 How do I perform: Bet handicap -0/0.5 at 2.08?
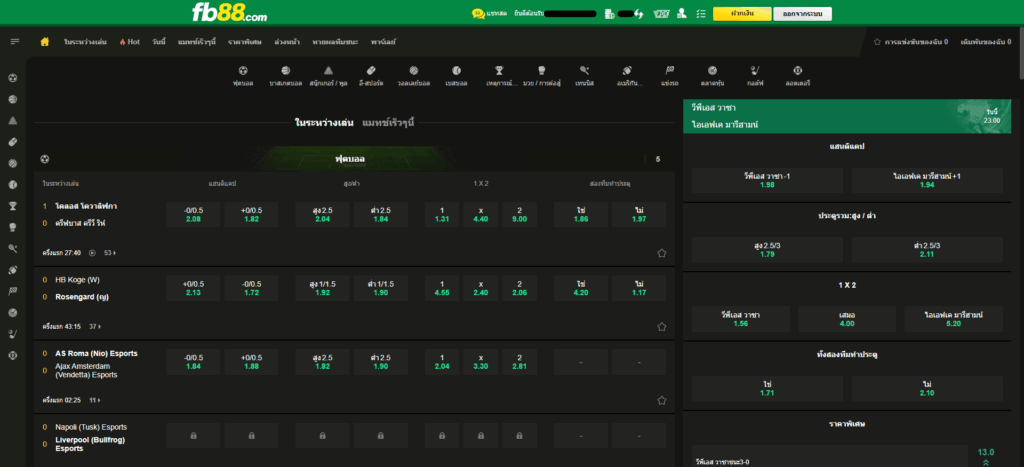click(193, 214)
